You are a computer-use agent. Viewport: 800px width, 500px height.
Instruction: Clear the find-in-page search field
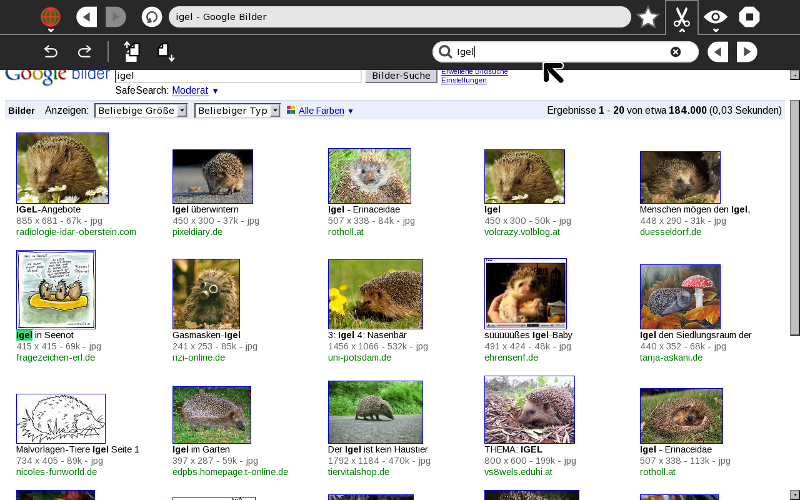click(x=675, y=52)
